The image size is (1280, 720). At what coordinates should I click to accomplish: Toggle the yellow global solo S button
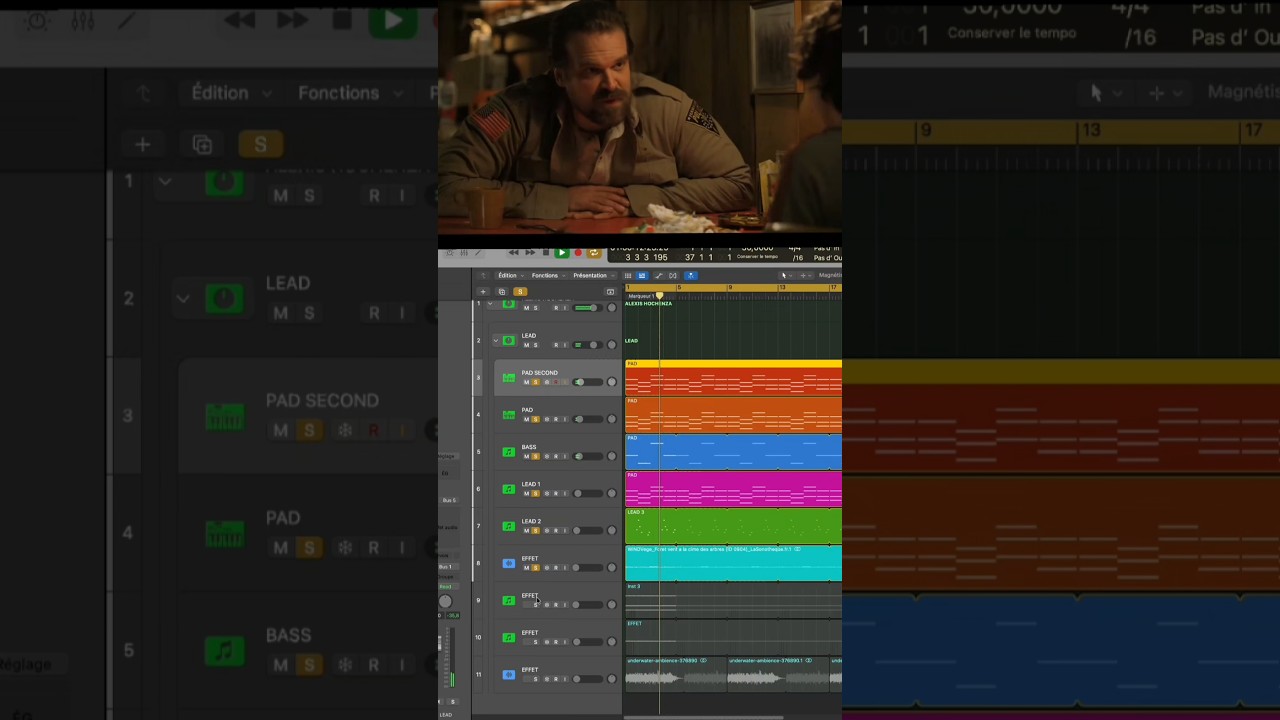point(519,292)
